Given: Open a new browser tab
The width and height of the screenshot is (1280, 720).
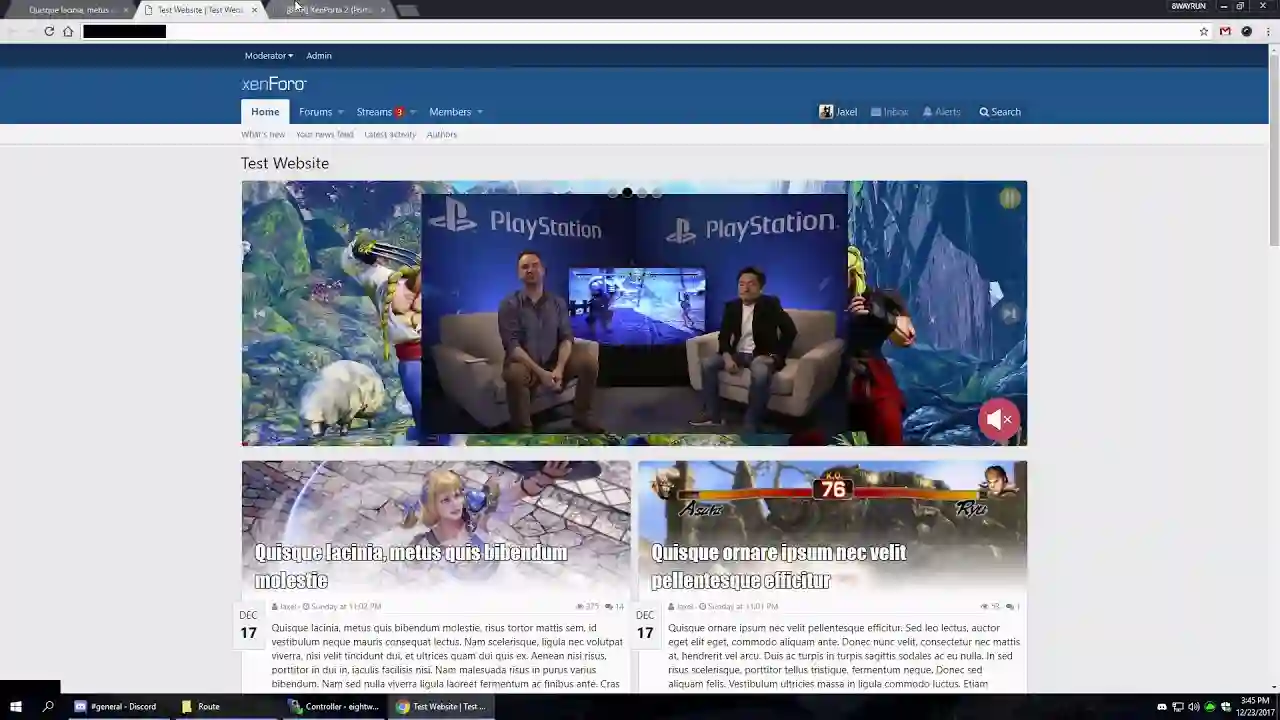Looking at the screenshot, I should pos(407,10).
